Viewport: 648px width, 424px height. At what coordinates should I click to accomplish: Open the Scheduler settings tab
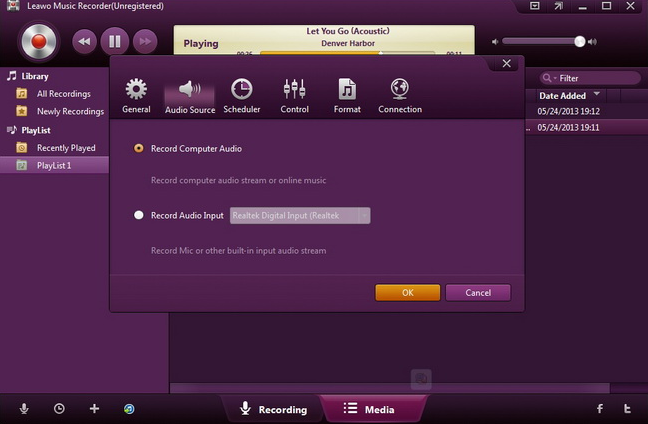click(242, 96)
